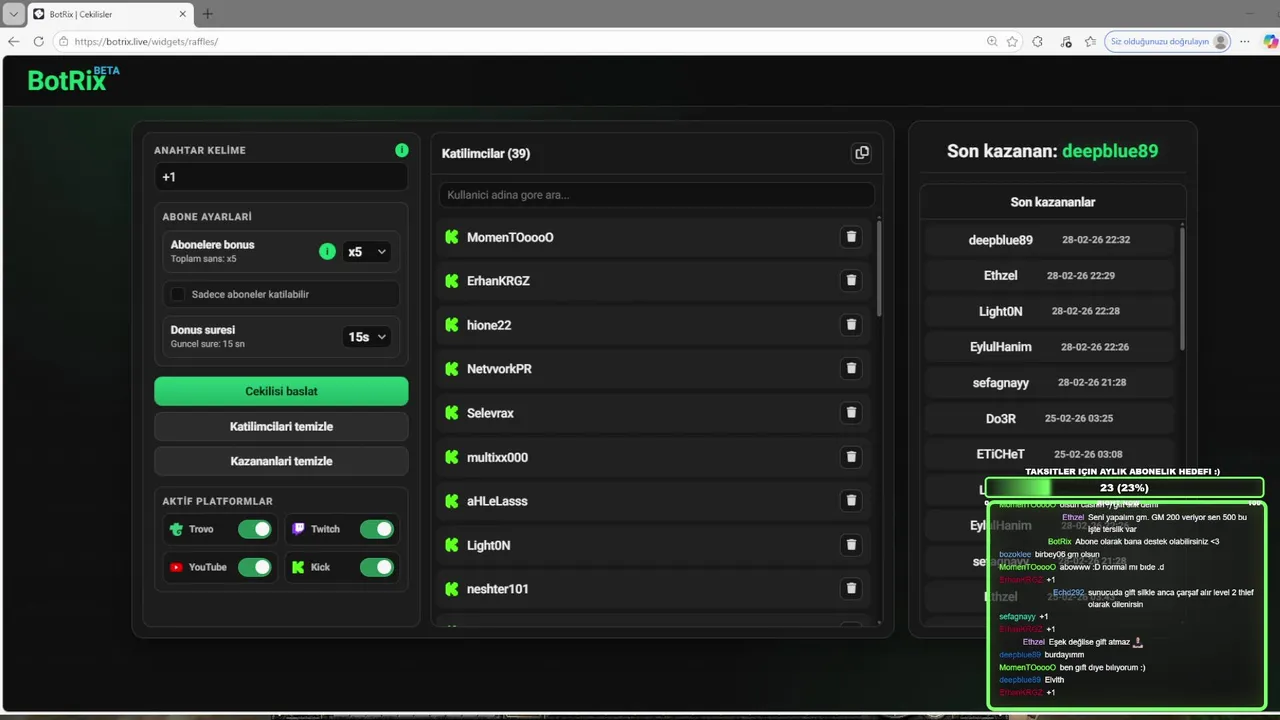Reload the page with the refresh icon
1280x720 pixels.
click(38, 42)
